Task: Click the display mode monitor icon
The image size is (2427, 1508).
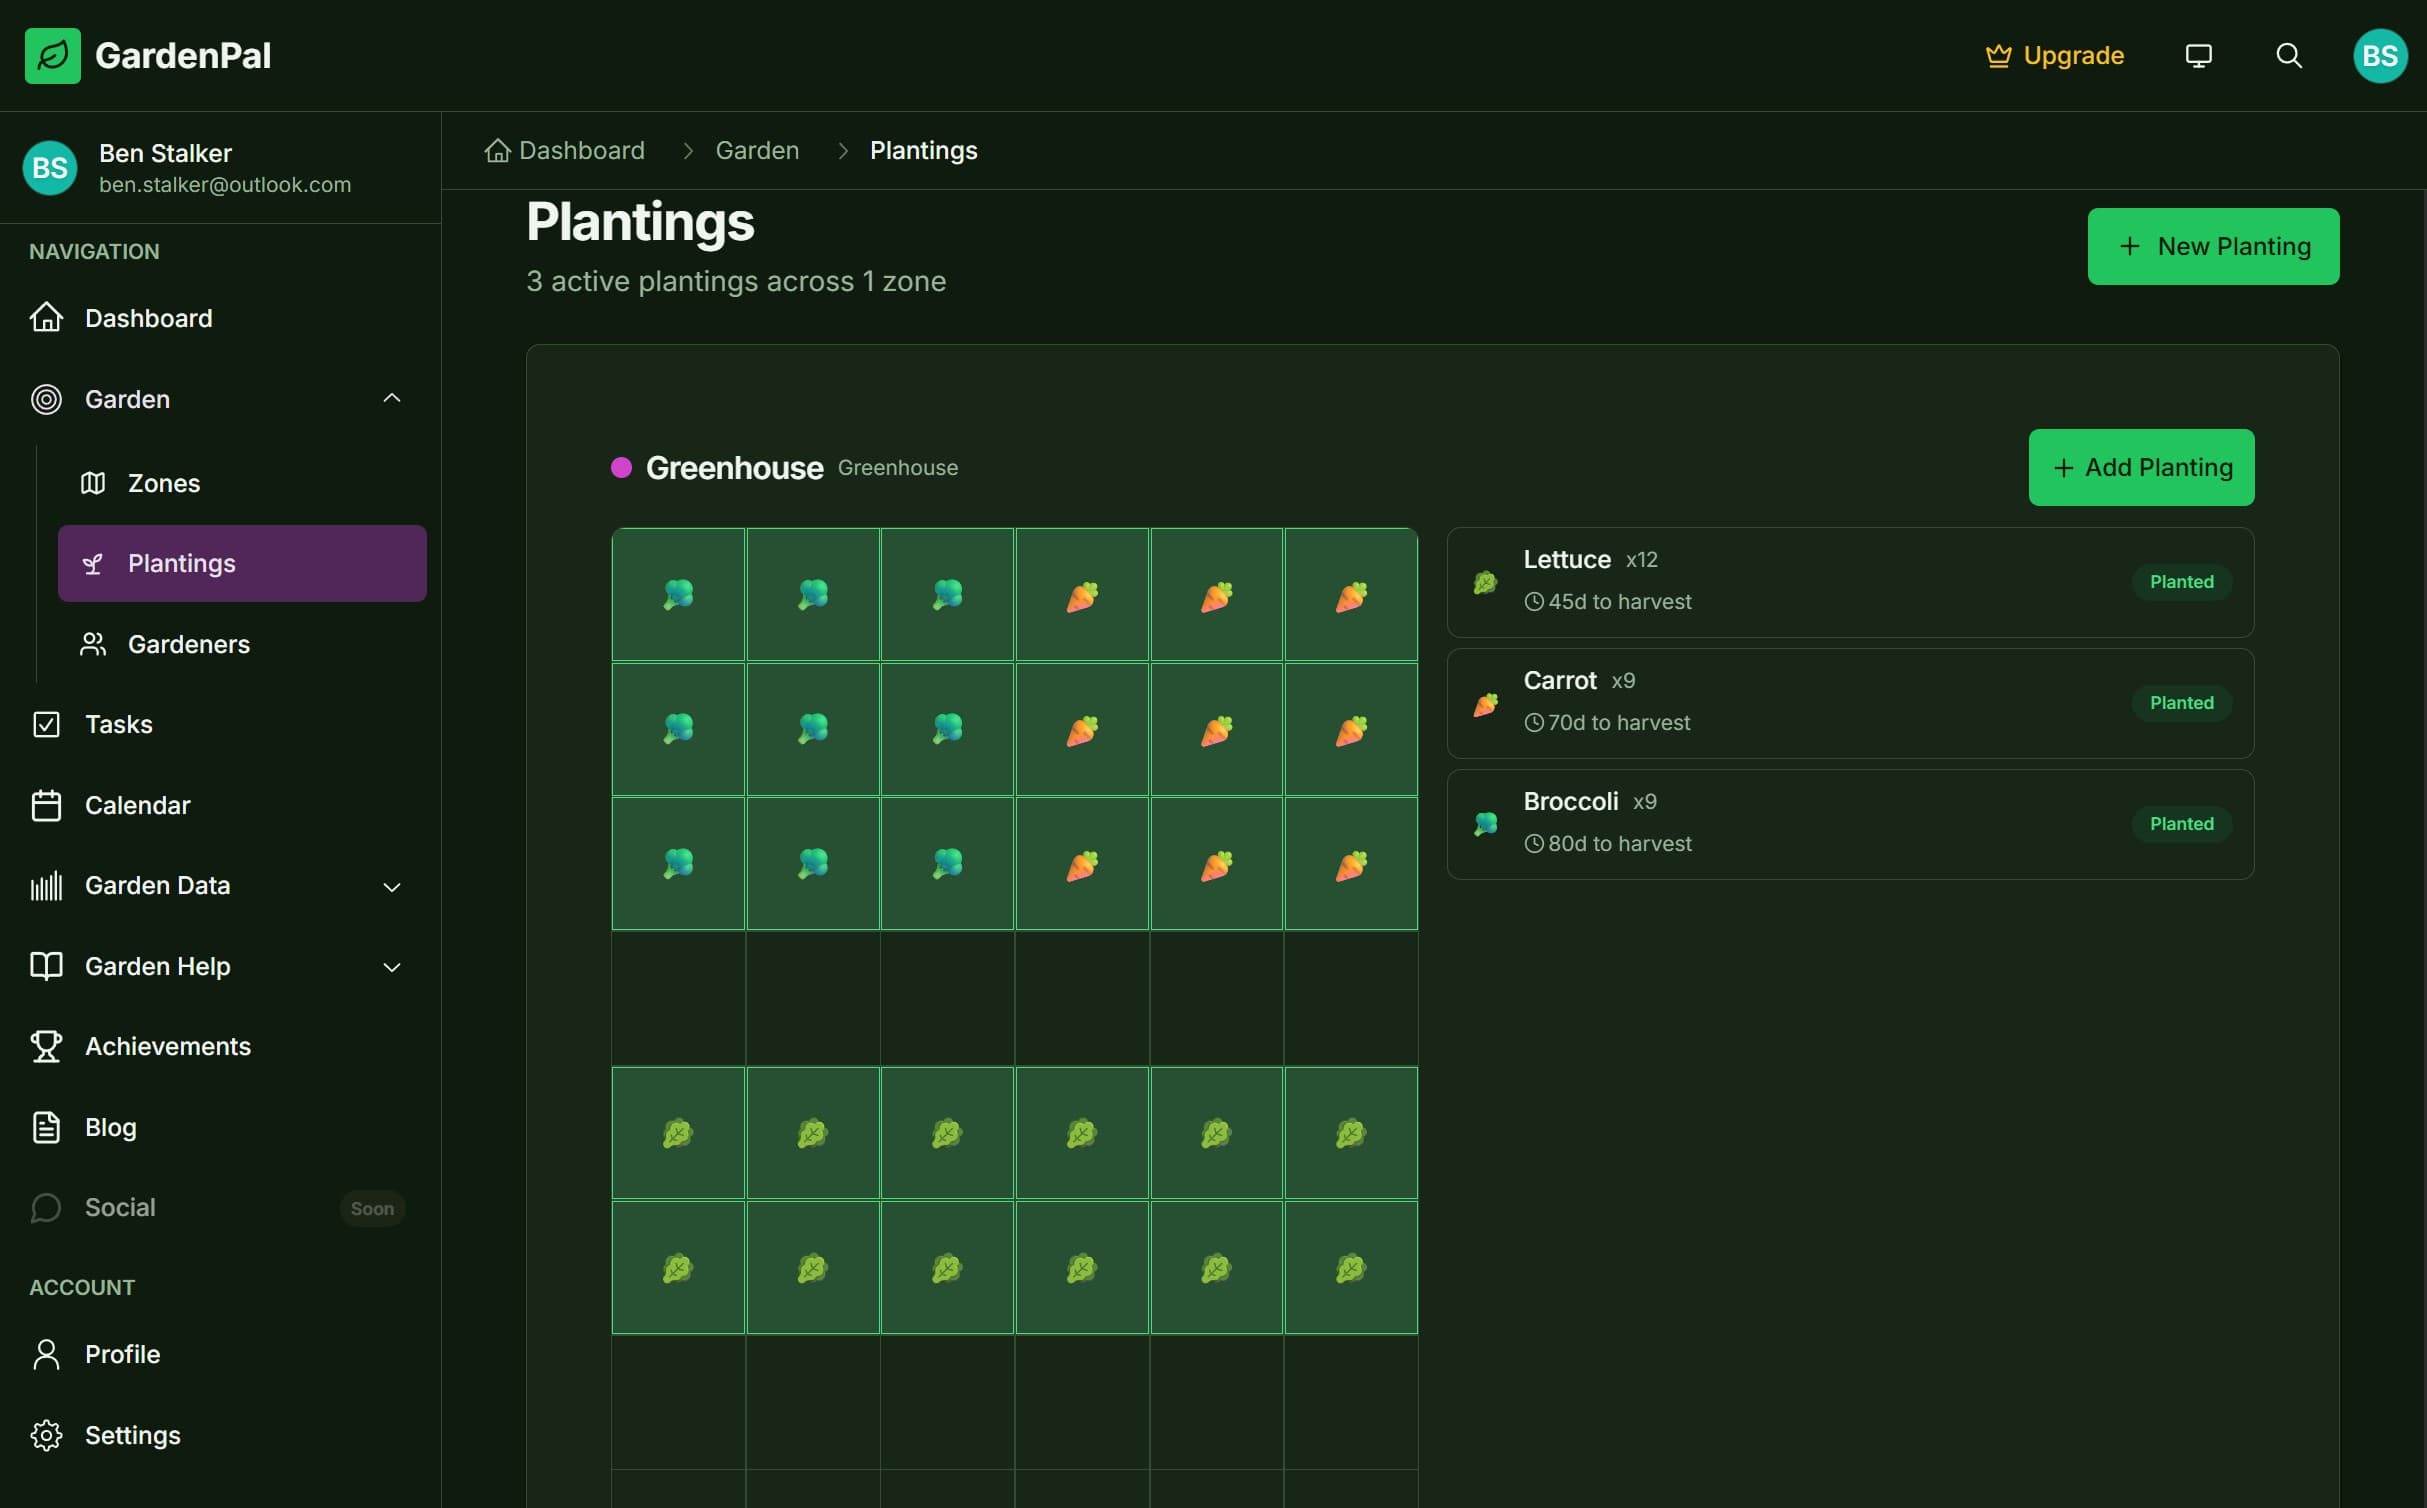Action: (2198, 55)
